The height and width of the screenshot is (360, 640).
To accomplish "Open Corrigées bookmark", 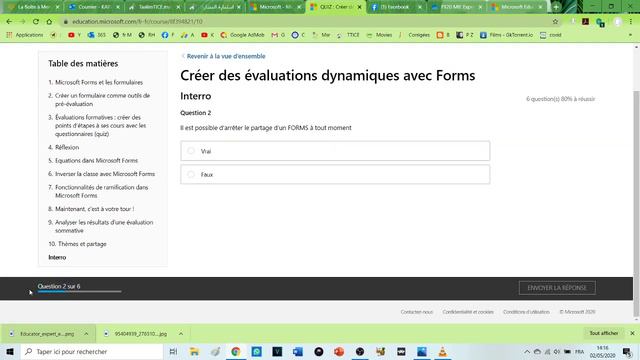I will [414, 35].
